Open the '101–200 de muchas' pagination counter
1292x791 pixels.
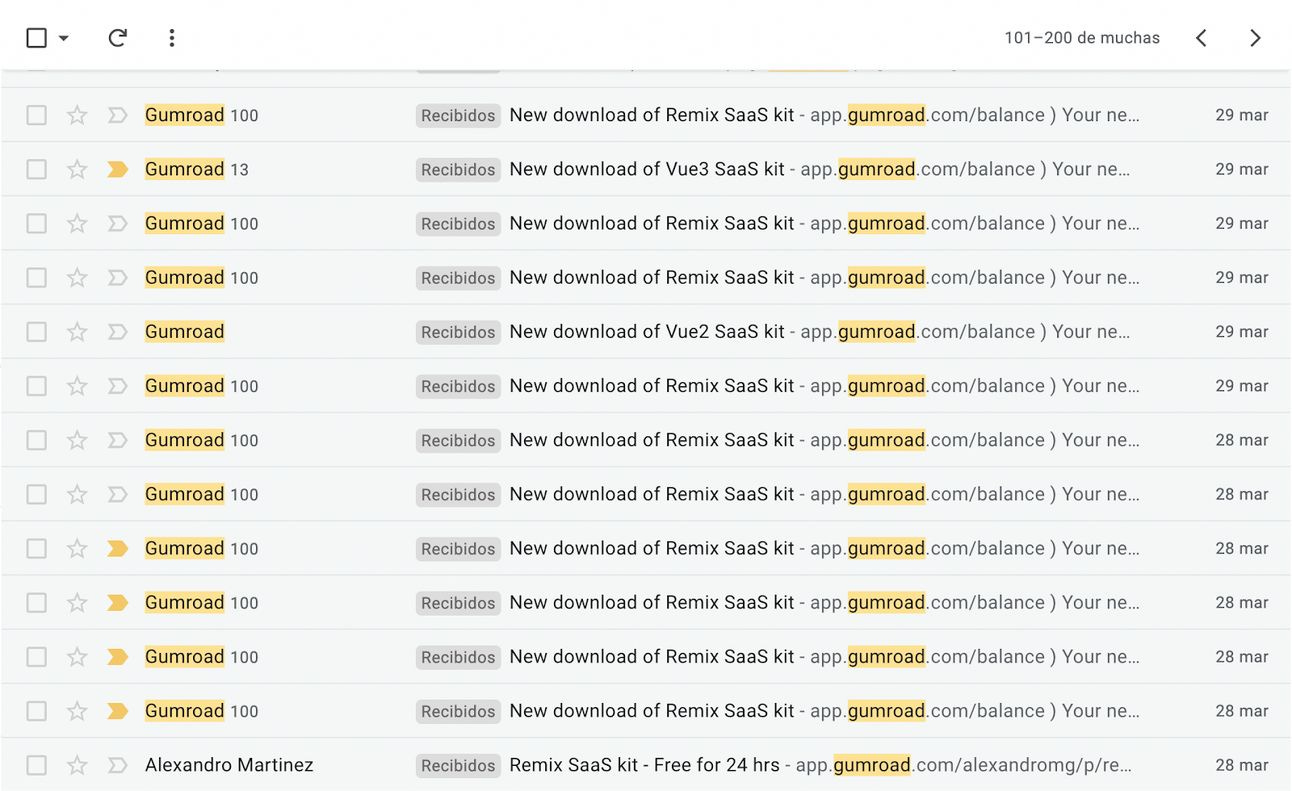coord(1082,38)
